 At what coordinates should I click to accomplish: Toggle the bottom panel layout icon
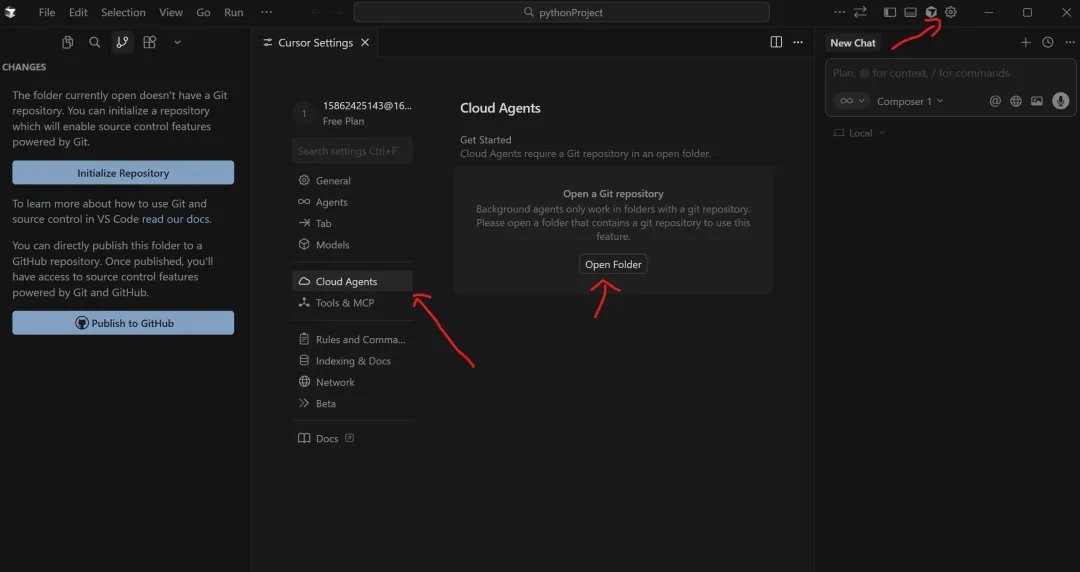point(910,12)
